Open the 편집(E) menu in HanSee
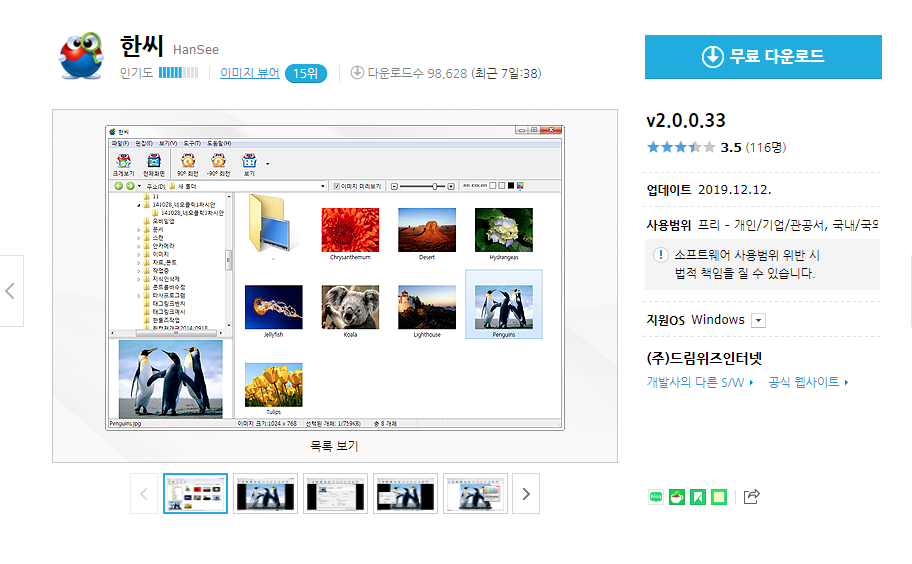This screenshot has width=912, height=564. tap(144, 144)
